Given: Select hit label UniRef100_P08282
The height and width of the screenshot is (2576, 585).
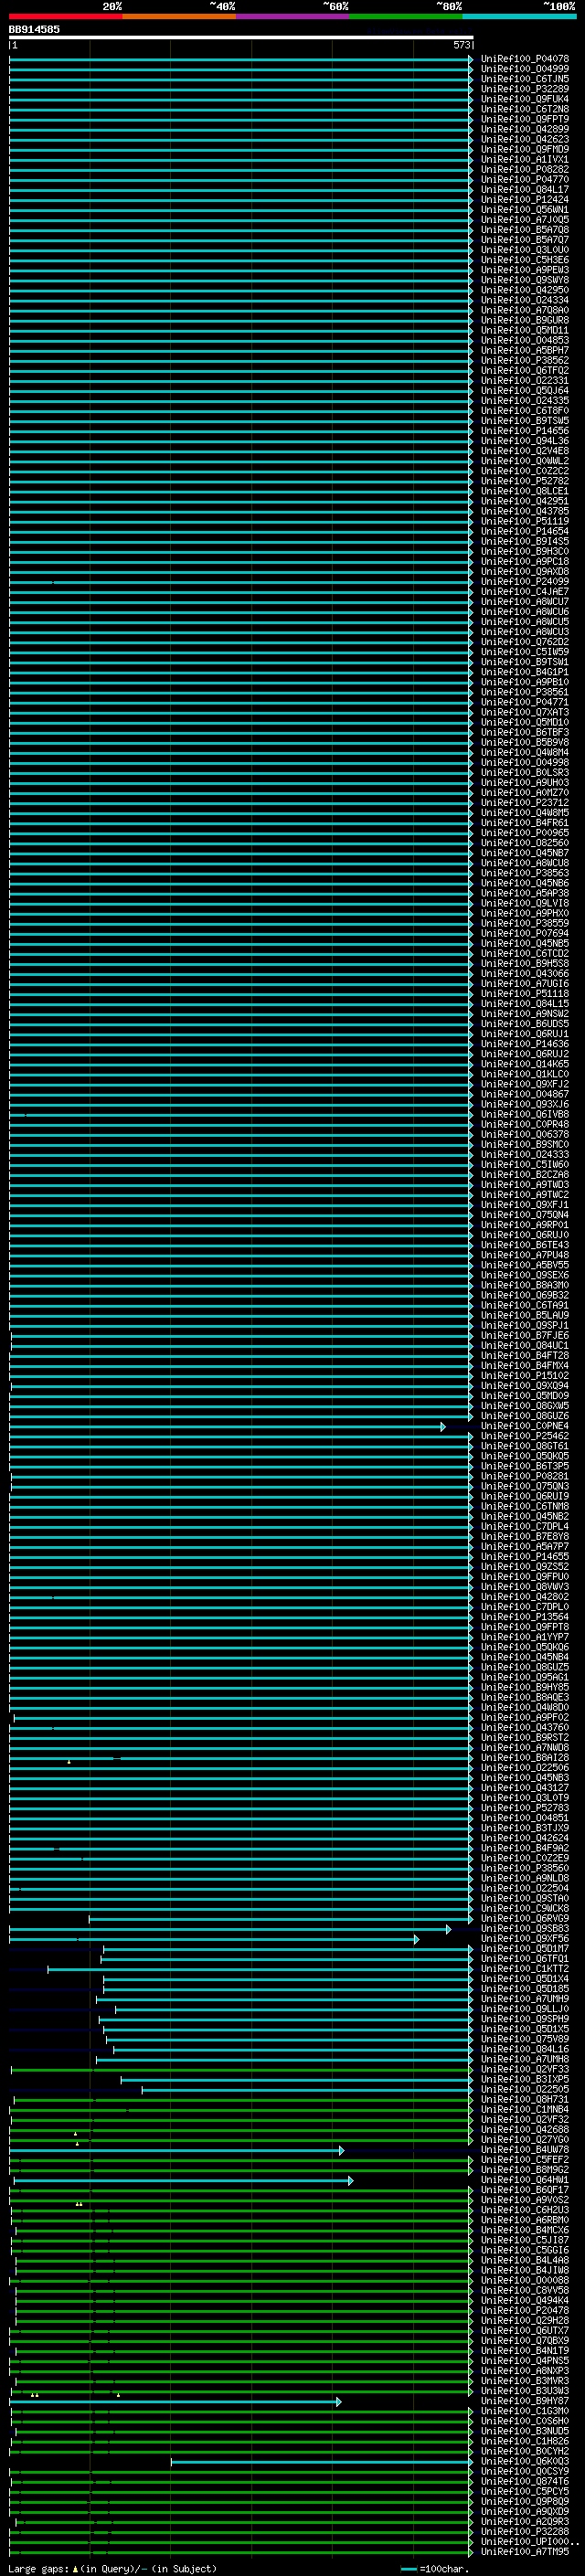Looking at the screenshot, I should pos(525,169).
